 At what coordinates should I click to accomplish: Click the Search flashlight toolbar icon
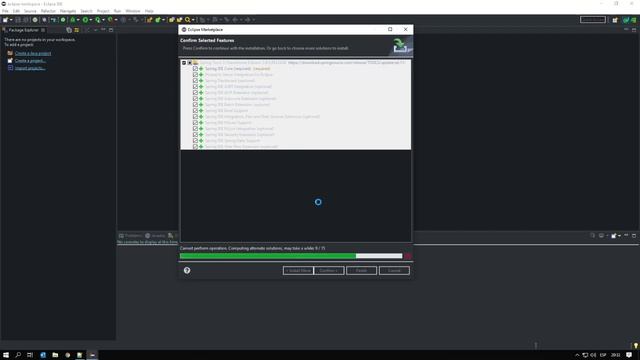[x=188, y=20]
